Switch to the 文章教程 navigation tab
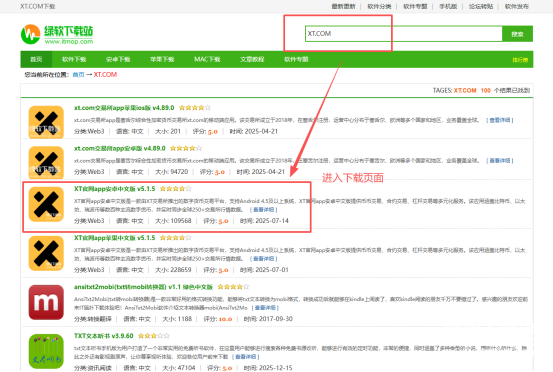Image resolution: width=553 pixels, height=372 pixels. pyautogui.click(x=252, y=59)
